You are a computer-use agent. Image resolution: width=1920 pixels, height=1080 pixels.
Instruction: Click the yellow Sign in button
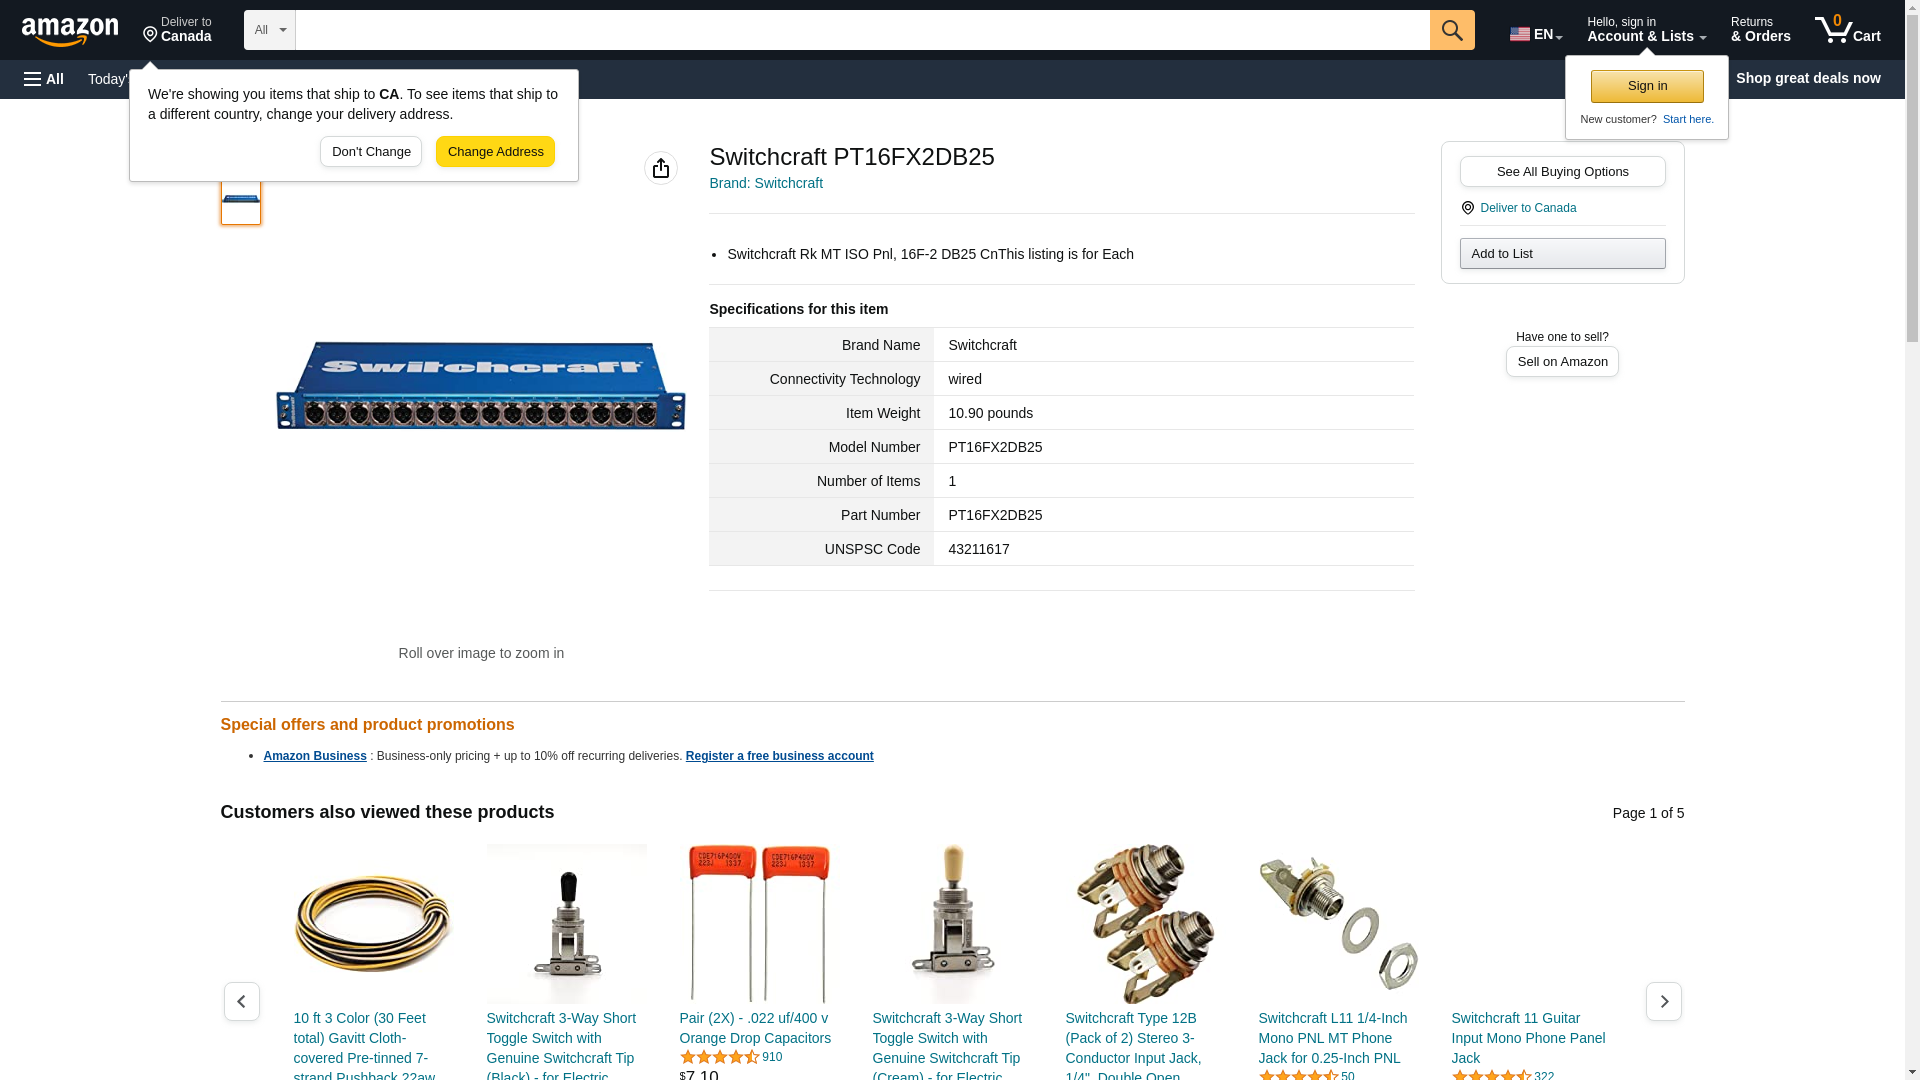[x=1647, y=86]
